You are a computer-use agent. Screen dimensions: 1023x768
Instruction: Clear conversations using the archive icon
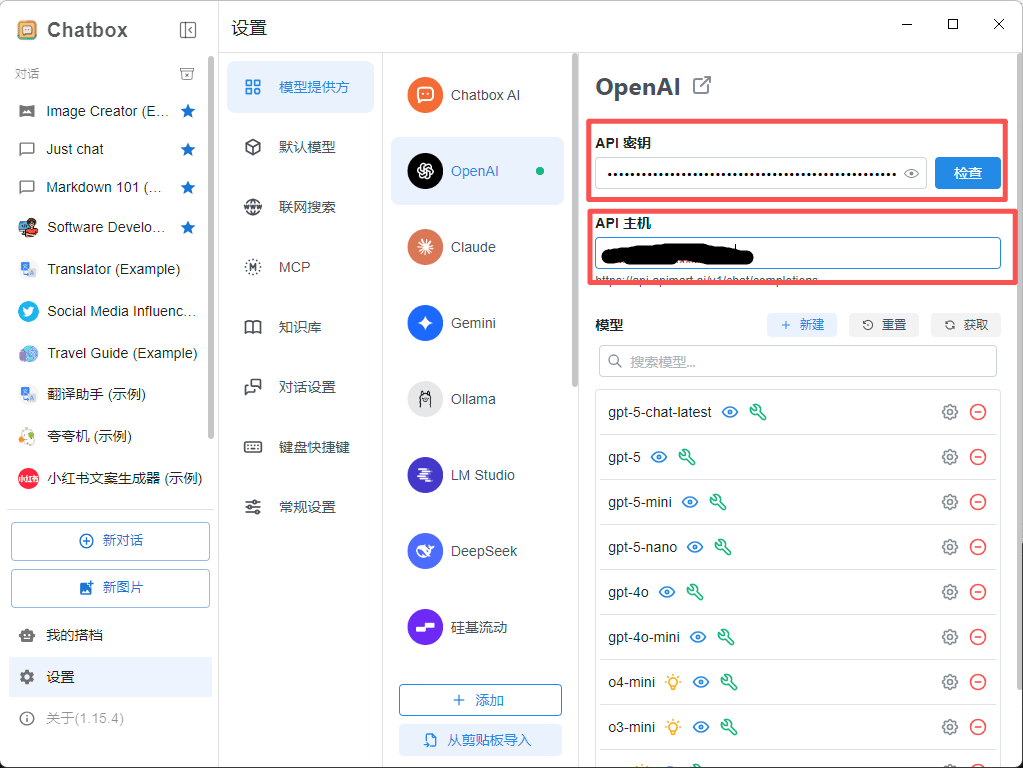[187, 74]
